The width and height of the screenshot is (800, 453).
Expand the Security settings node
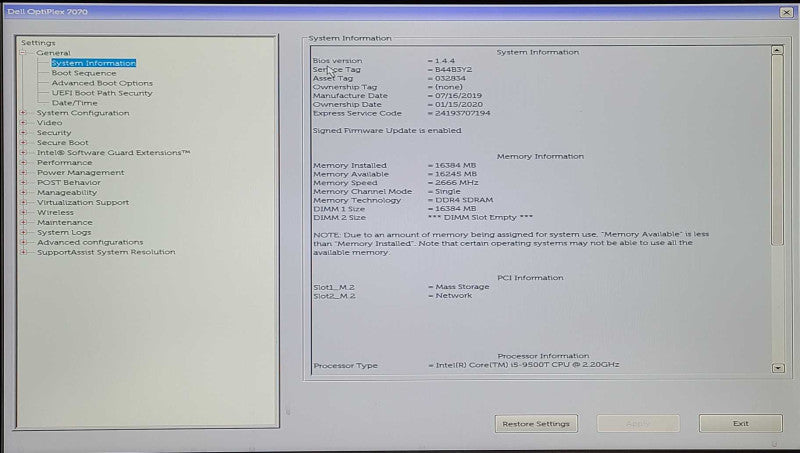coord(23,133)
